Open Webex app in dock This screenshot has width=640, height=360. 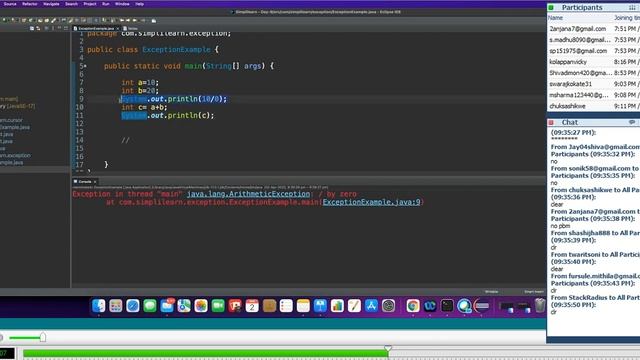click(x=430, y=305)
